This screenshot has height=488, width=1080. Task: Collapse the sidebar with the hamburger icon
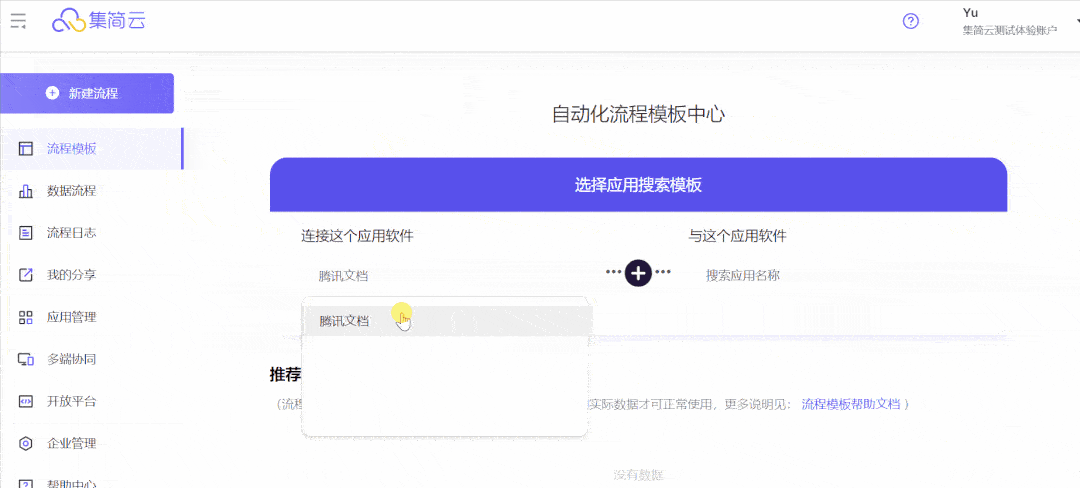coord(18,21)
